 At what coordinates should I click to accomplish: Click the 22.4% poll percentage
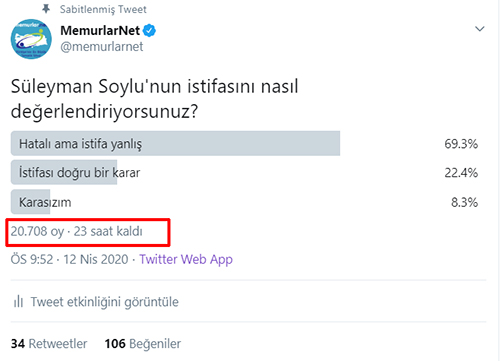click(x=461, y=173)
